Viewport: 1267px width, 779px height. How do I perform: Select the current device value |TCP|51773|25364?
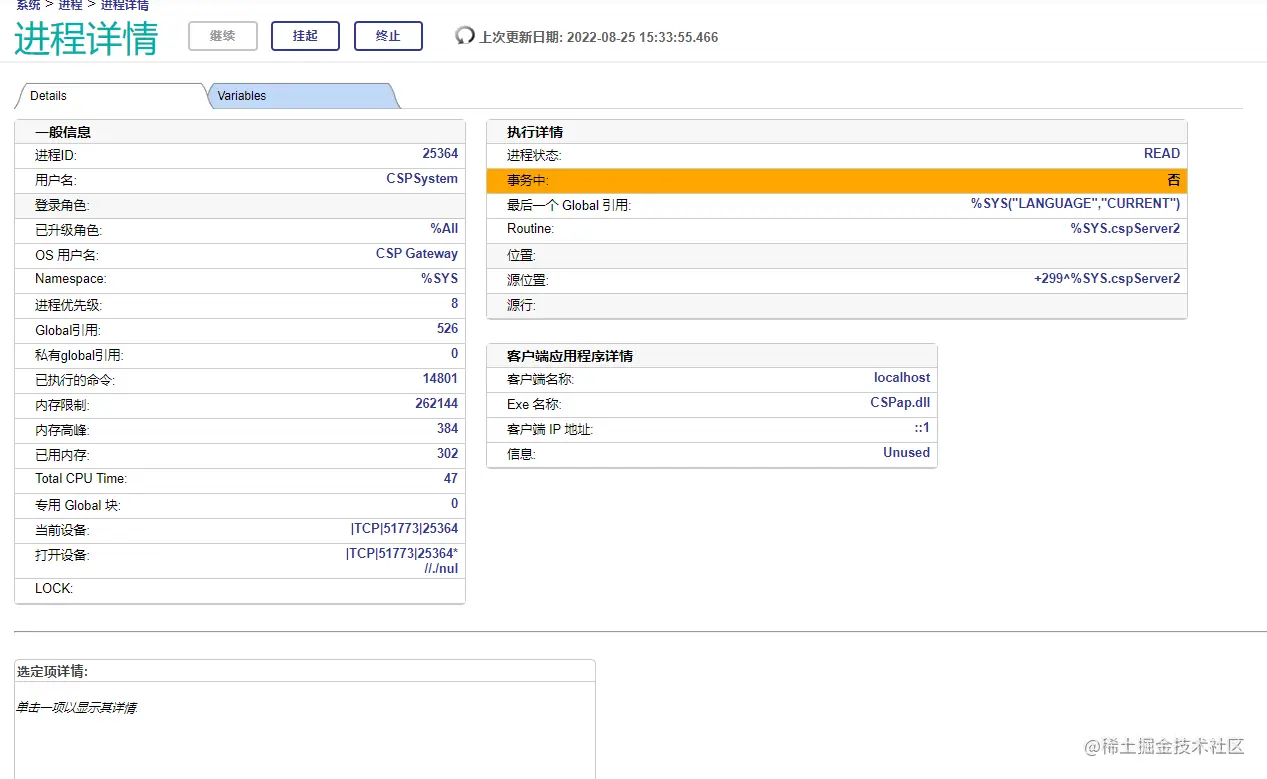(x=404, y=528)
